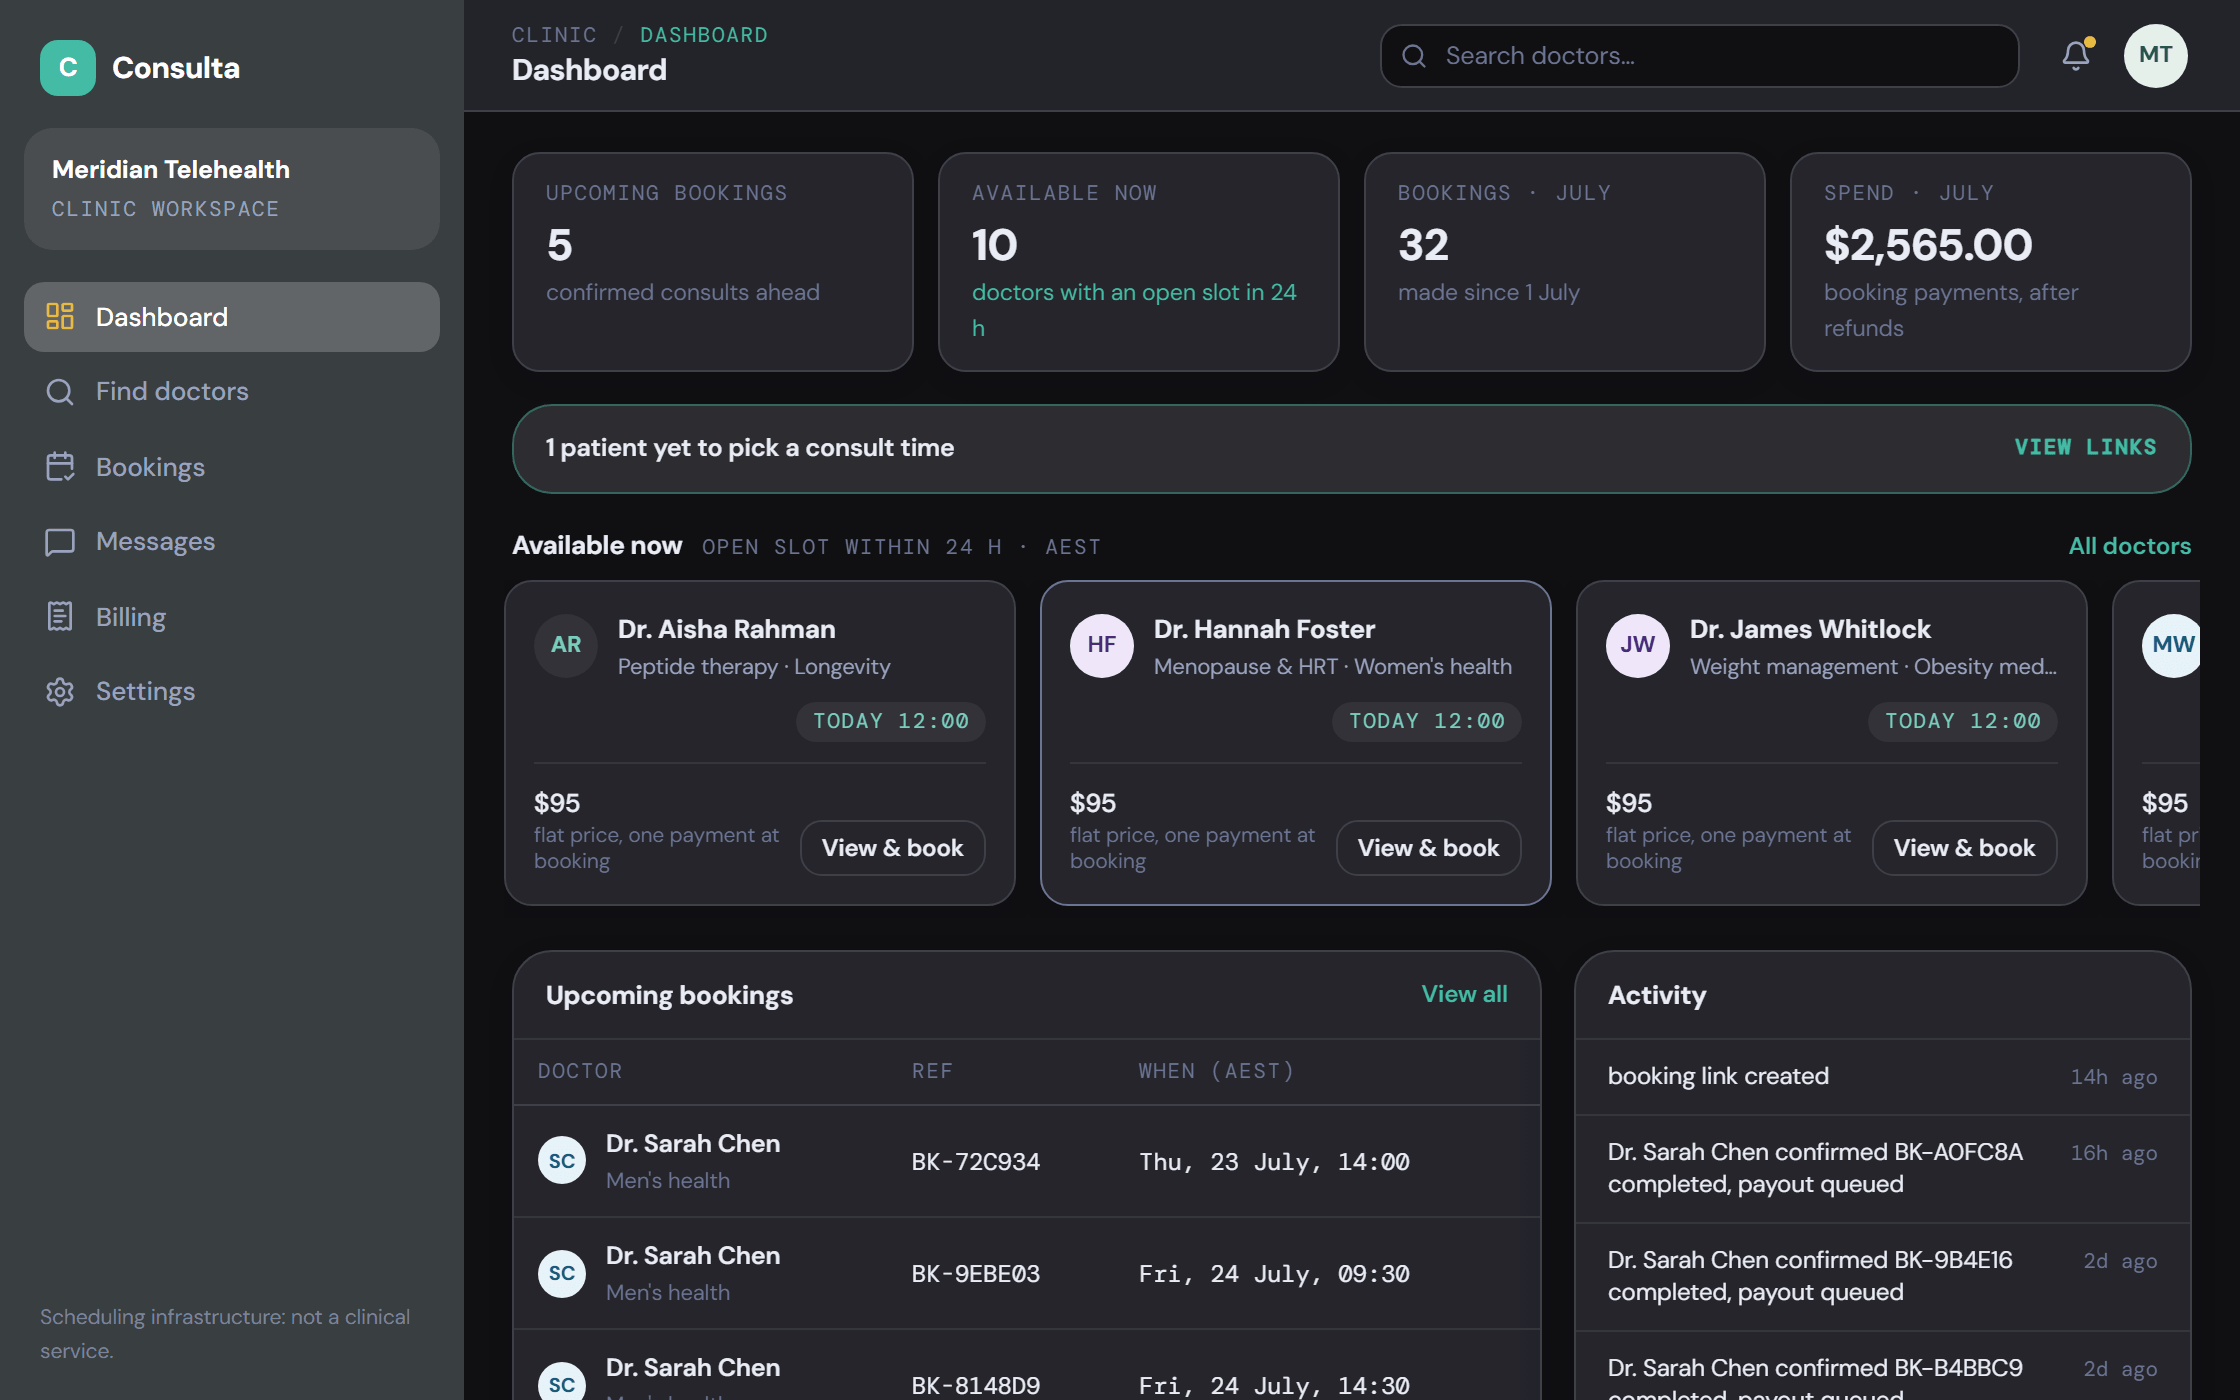Screen dimensions: 2240x1400
Task: Click View & book for Dr. Aisha Rahman
Action: click(x=893, y=848)
